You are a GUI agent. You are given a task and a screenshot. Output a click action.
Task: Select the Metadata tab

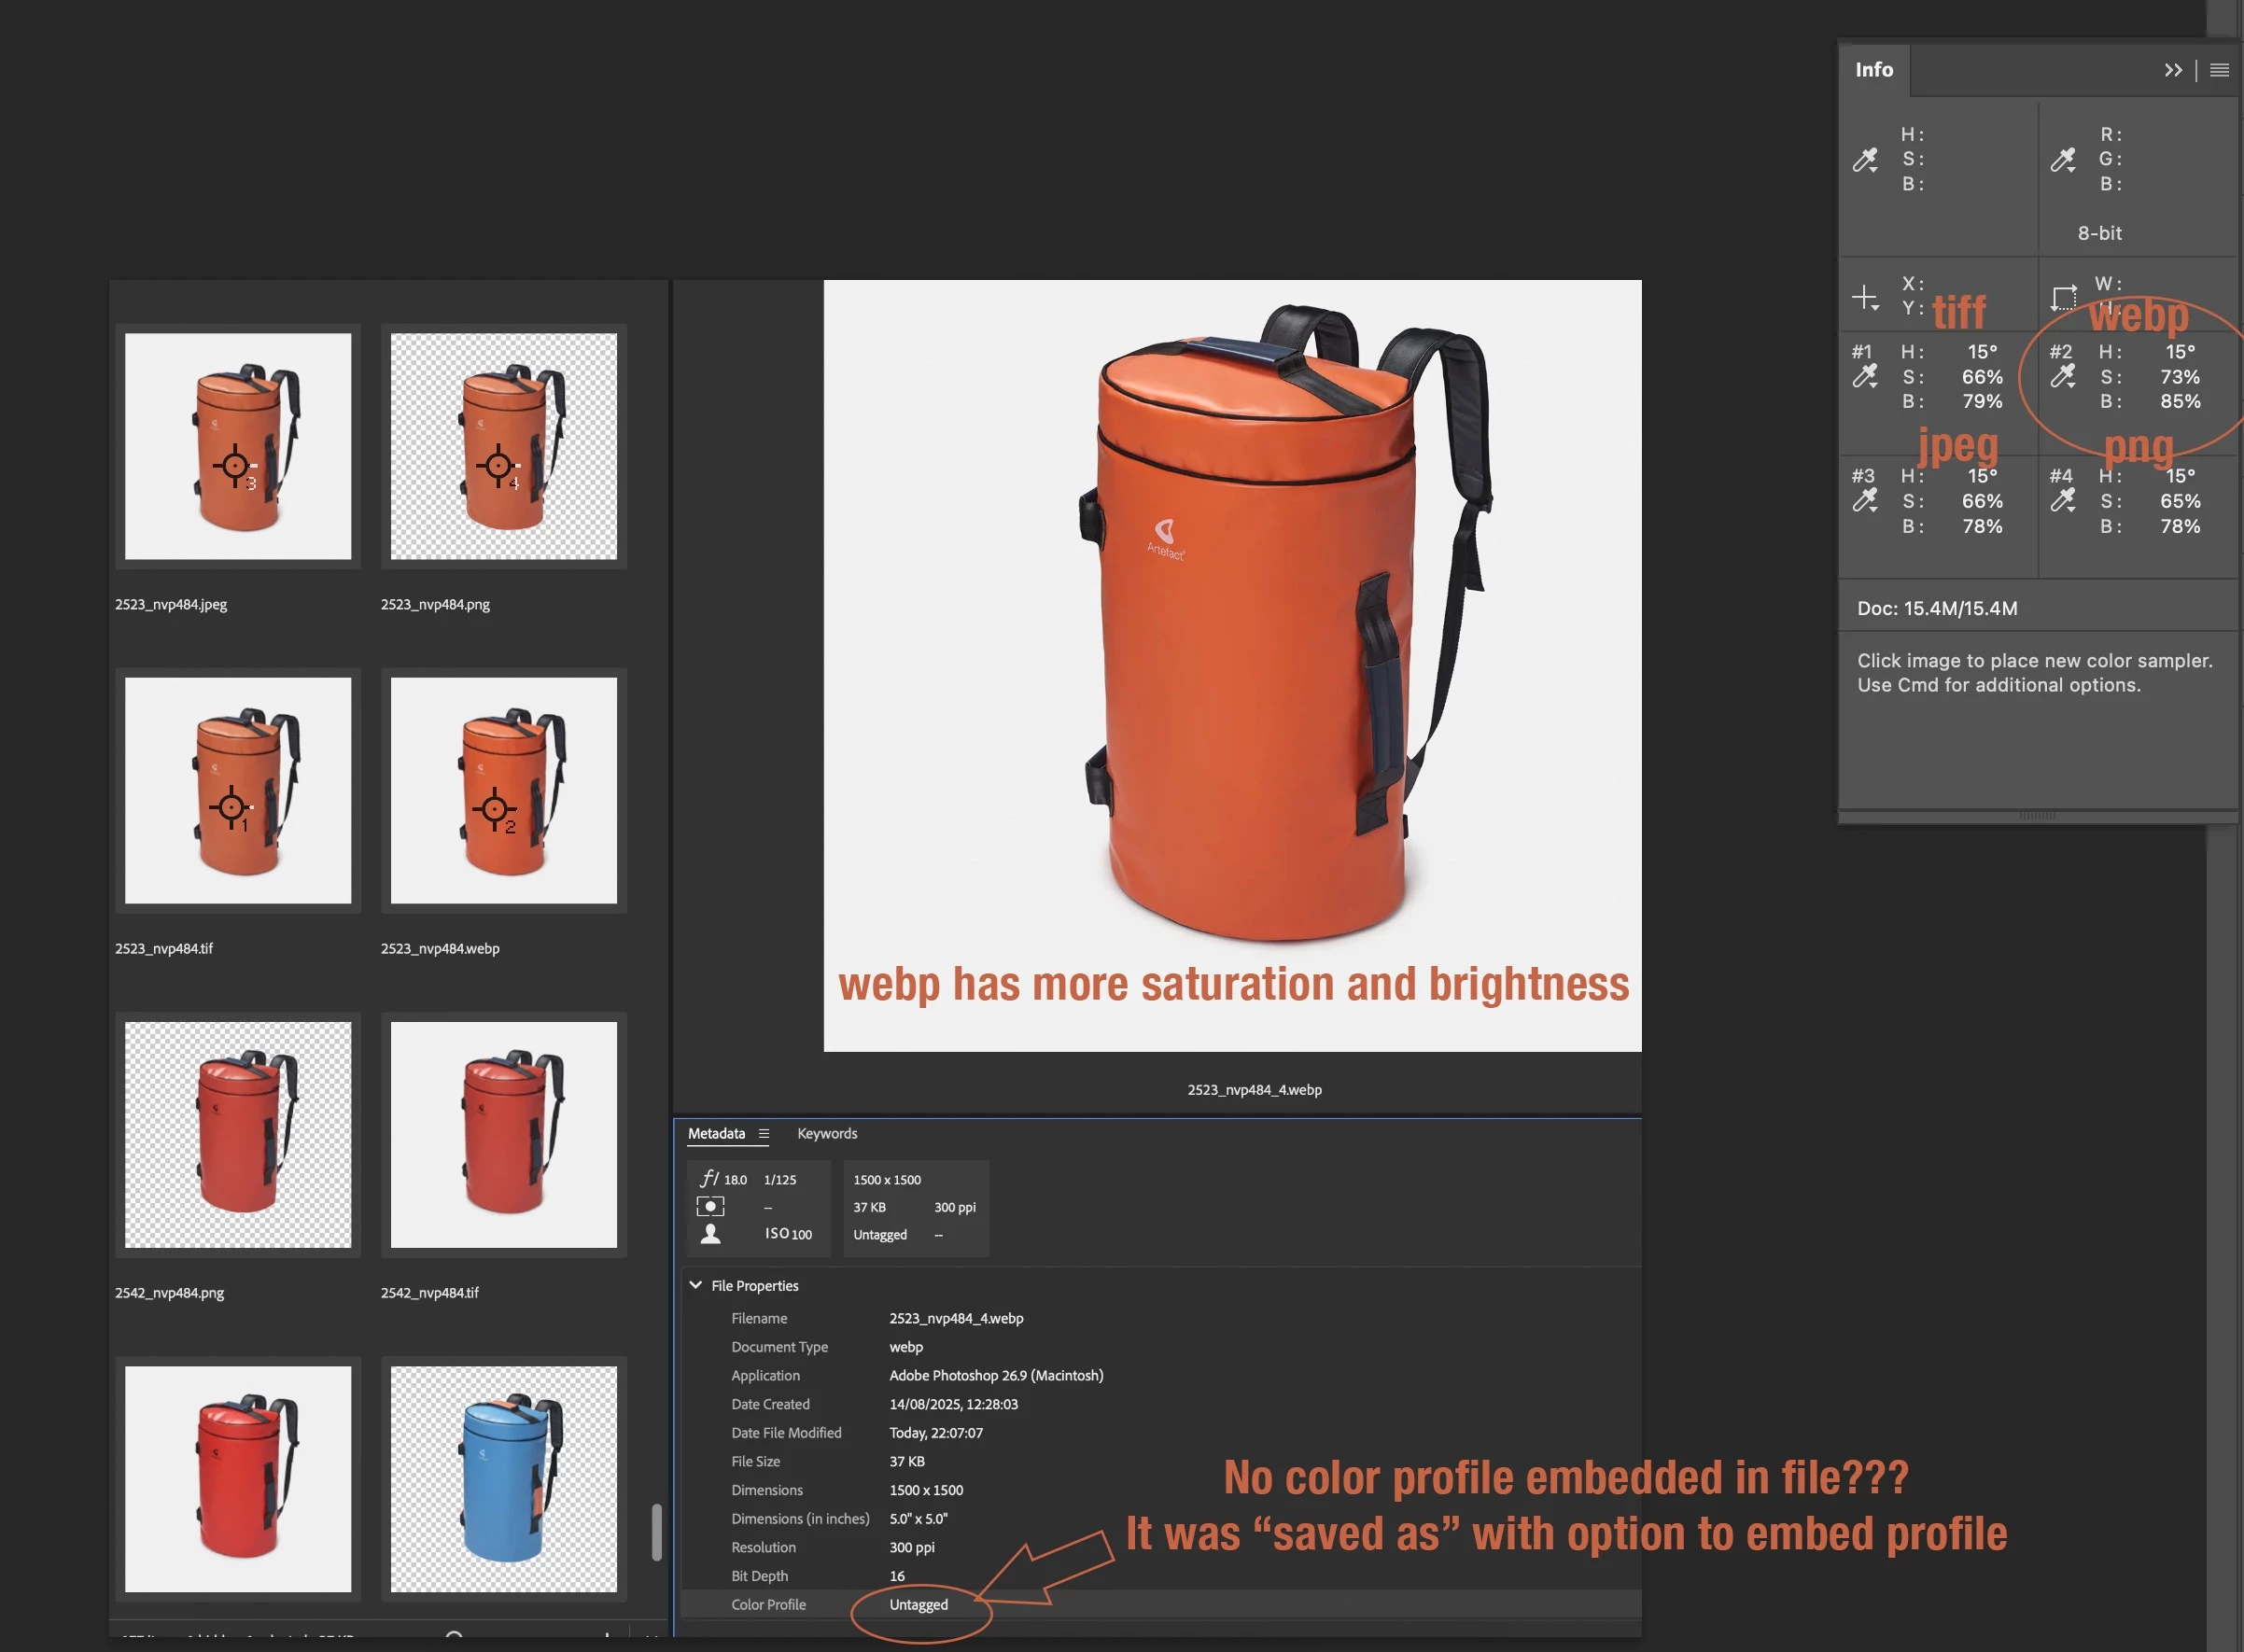pyautogui.click(x=716, y=1134)
